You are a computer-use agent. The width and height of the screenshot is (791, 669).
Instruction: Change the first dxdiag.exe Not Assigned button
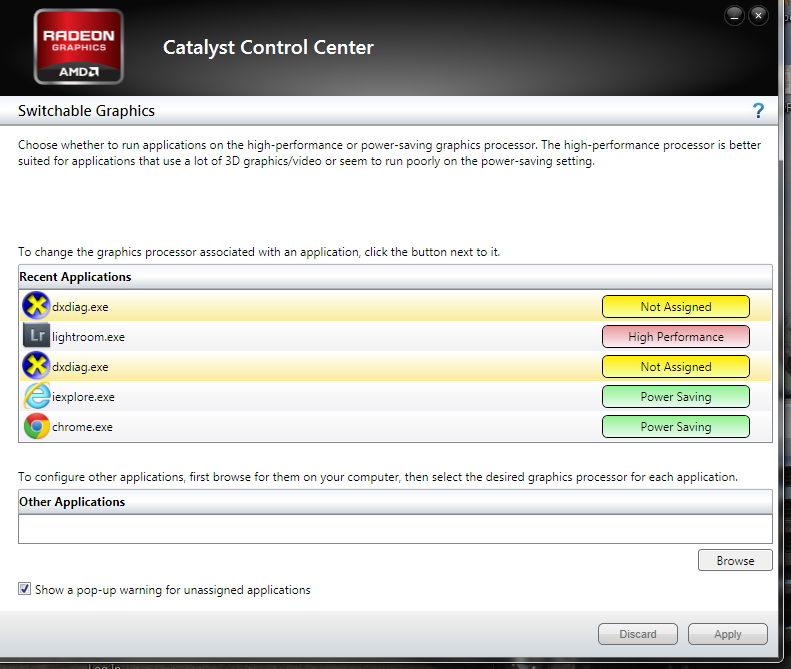(x=675, y=307)
